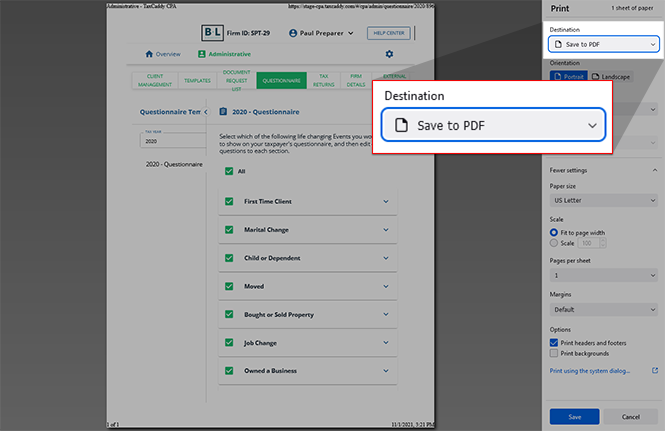The image size is (665, 431).
Task: Select Landscape orientation
Action: (x=611, y=76)
